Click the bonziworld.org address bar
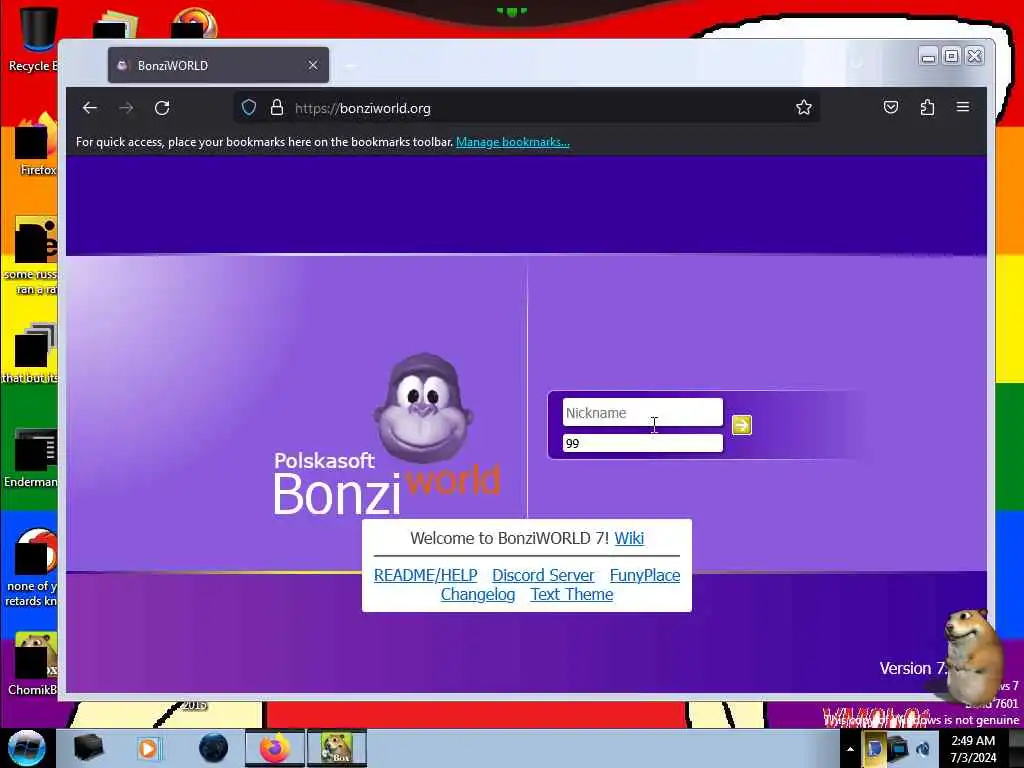Screen dimensions: 1024x768 pos(526,108)
